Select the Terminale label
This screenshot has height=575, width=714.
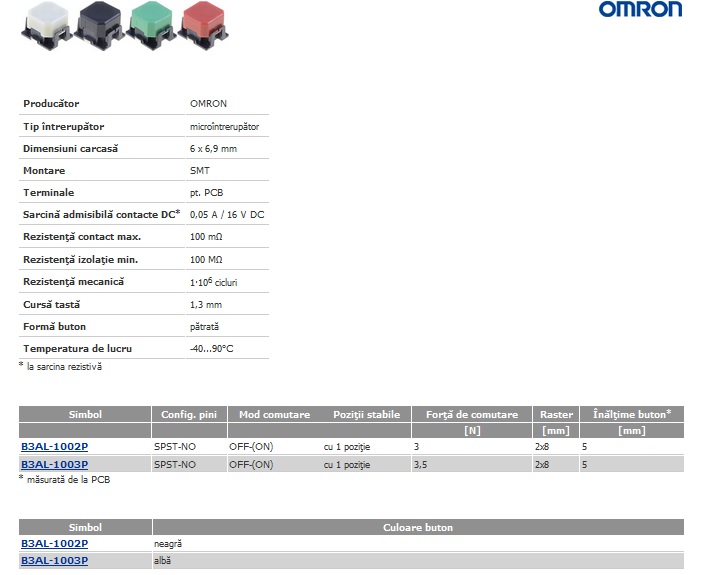pyautogui.click(x=49, y=192)
